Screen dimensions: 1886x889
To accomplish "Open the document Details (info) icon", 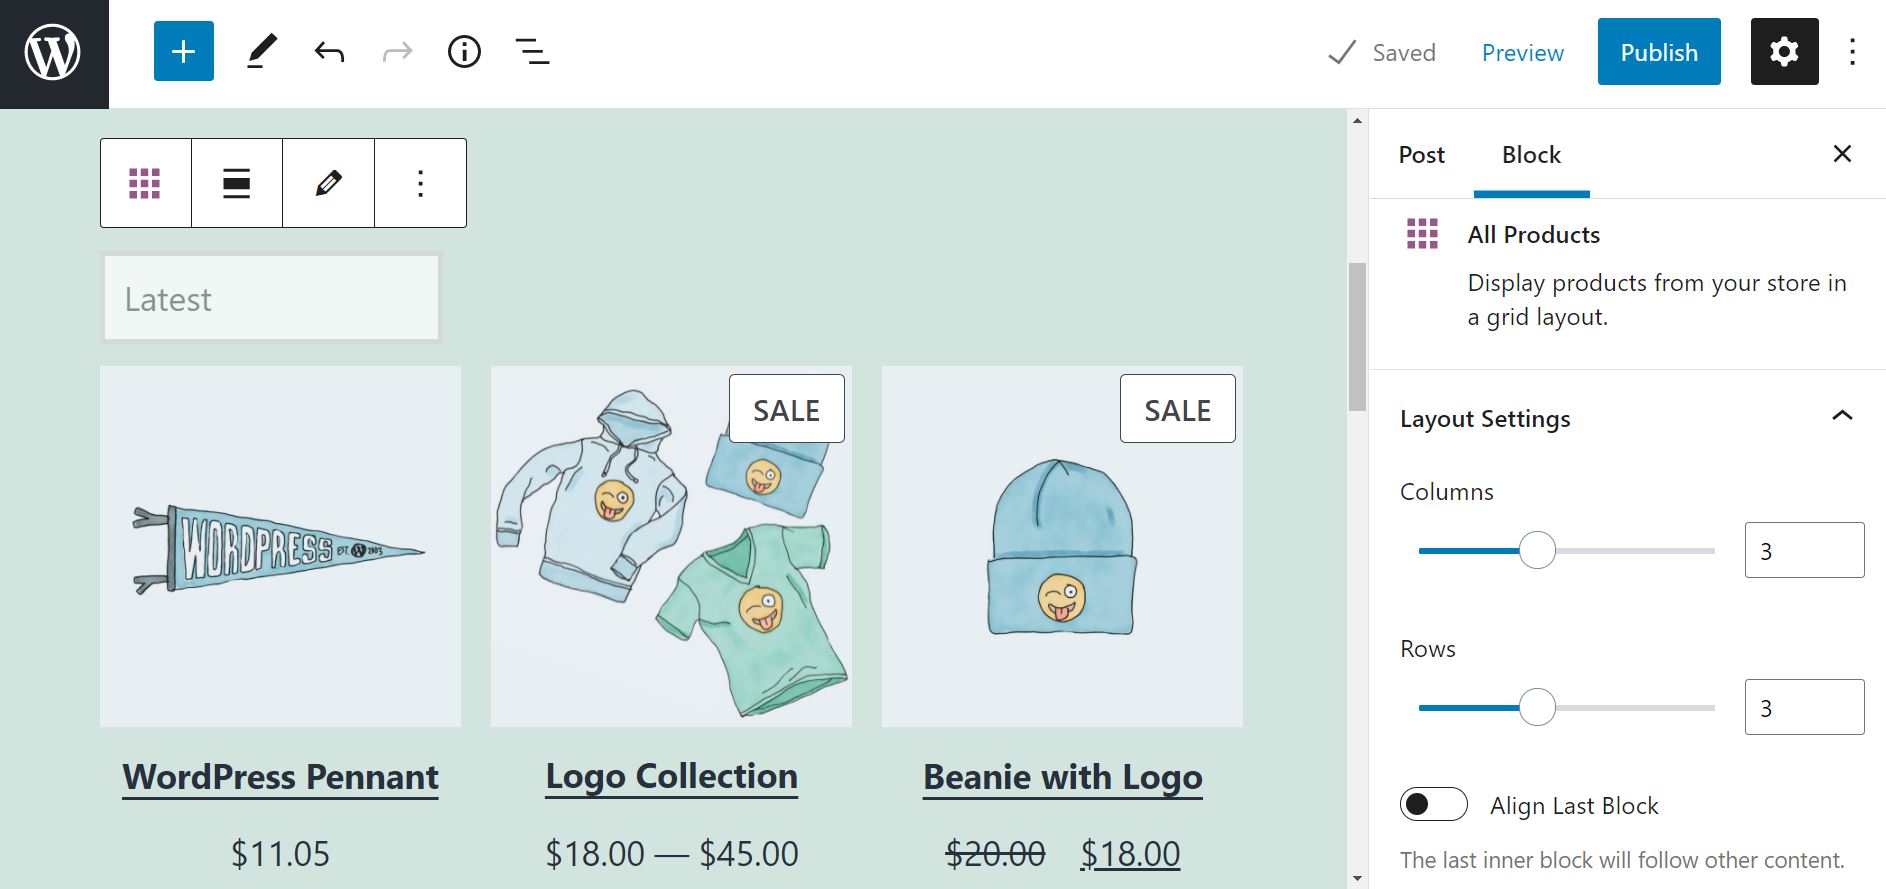I will (464, 51).
